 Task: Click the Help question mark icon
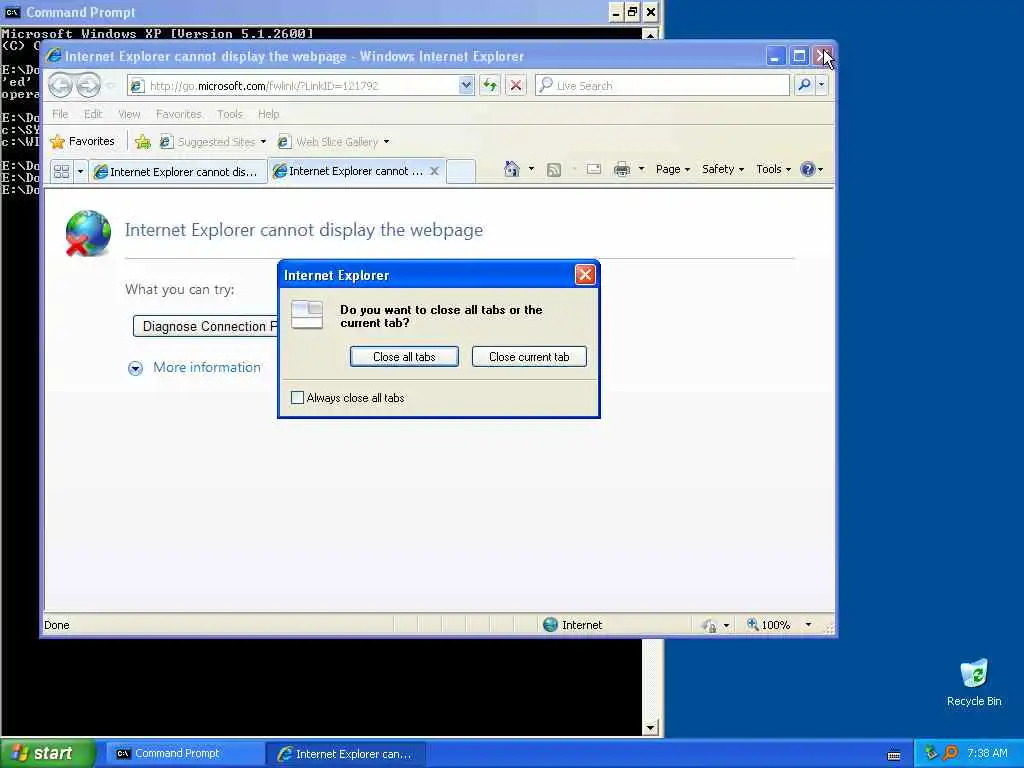[808, 169]
